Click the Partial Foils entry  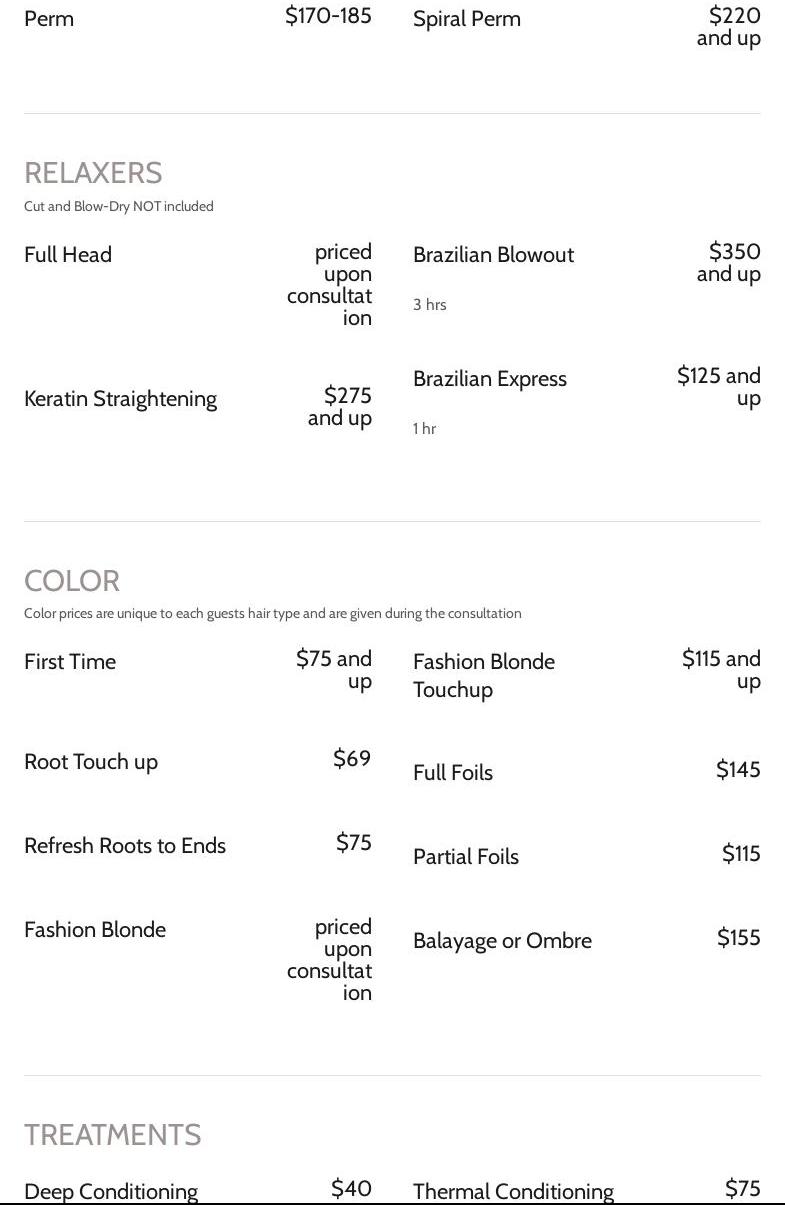pyautogui.click(x=466, y=856)
